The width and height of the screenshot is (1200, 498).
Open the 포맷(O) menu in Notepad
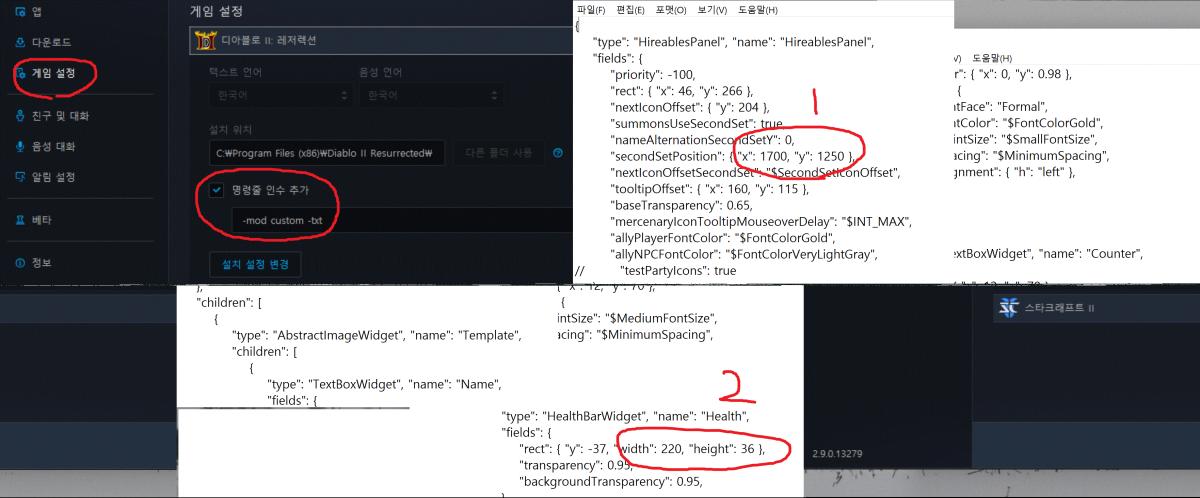tap(671, 10)
